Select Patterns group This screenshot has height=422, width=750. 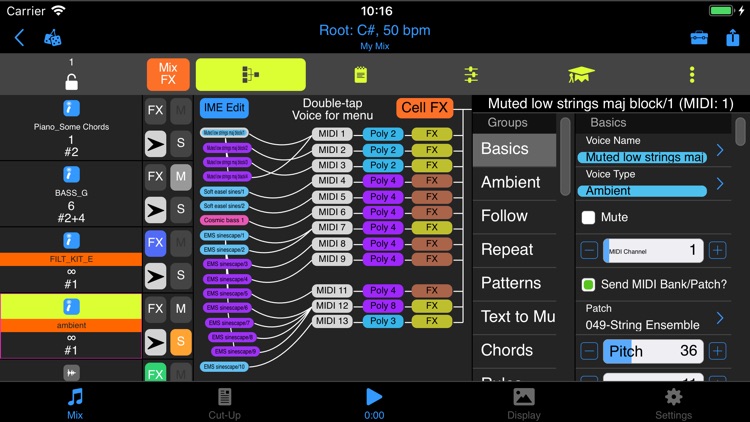[x=515, y=283]
